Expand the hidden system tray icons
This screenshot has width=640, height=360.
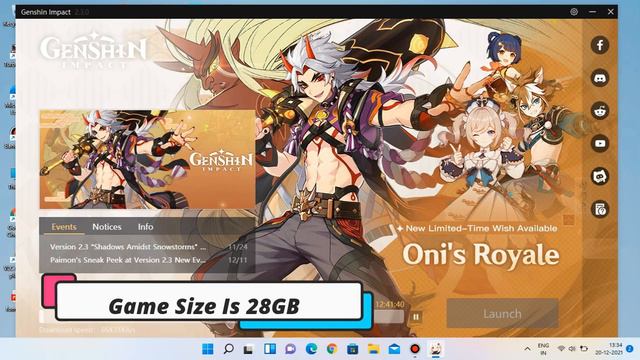[527, 349]
